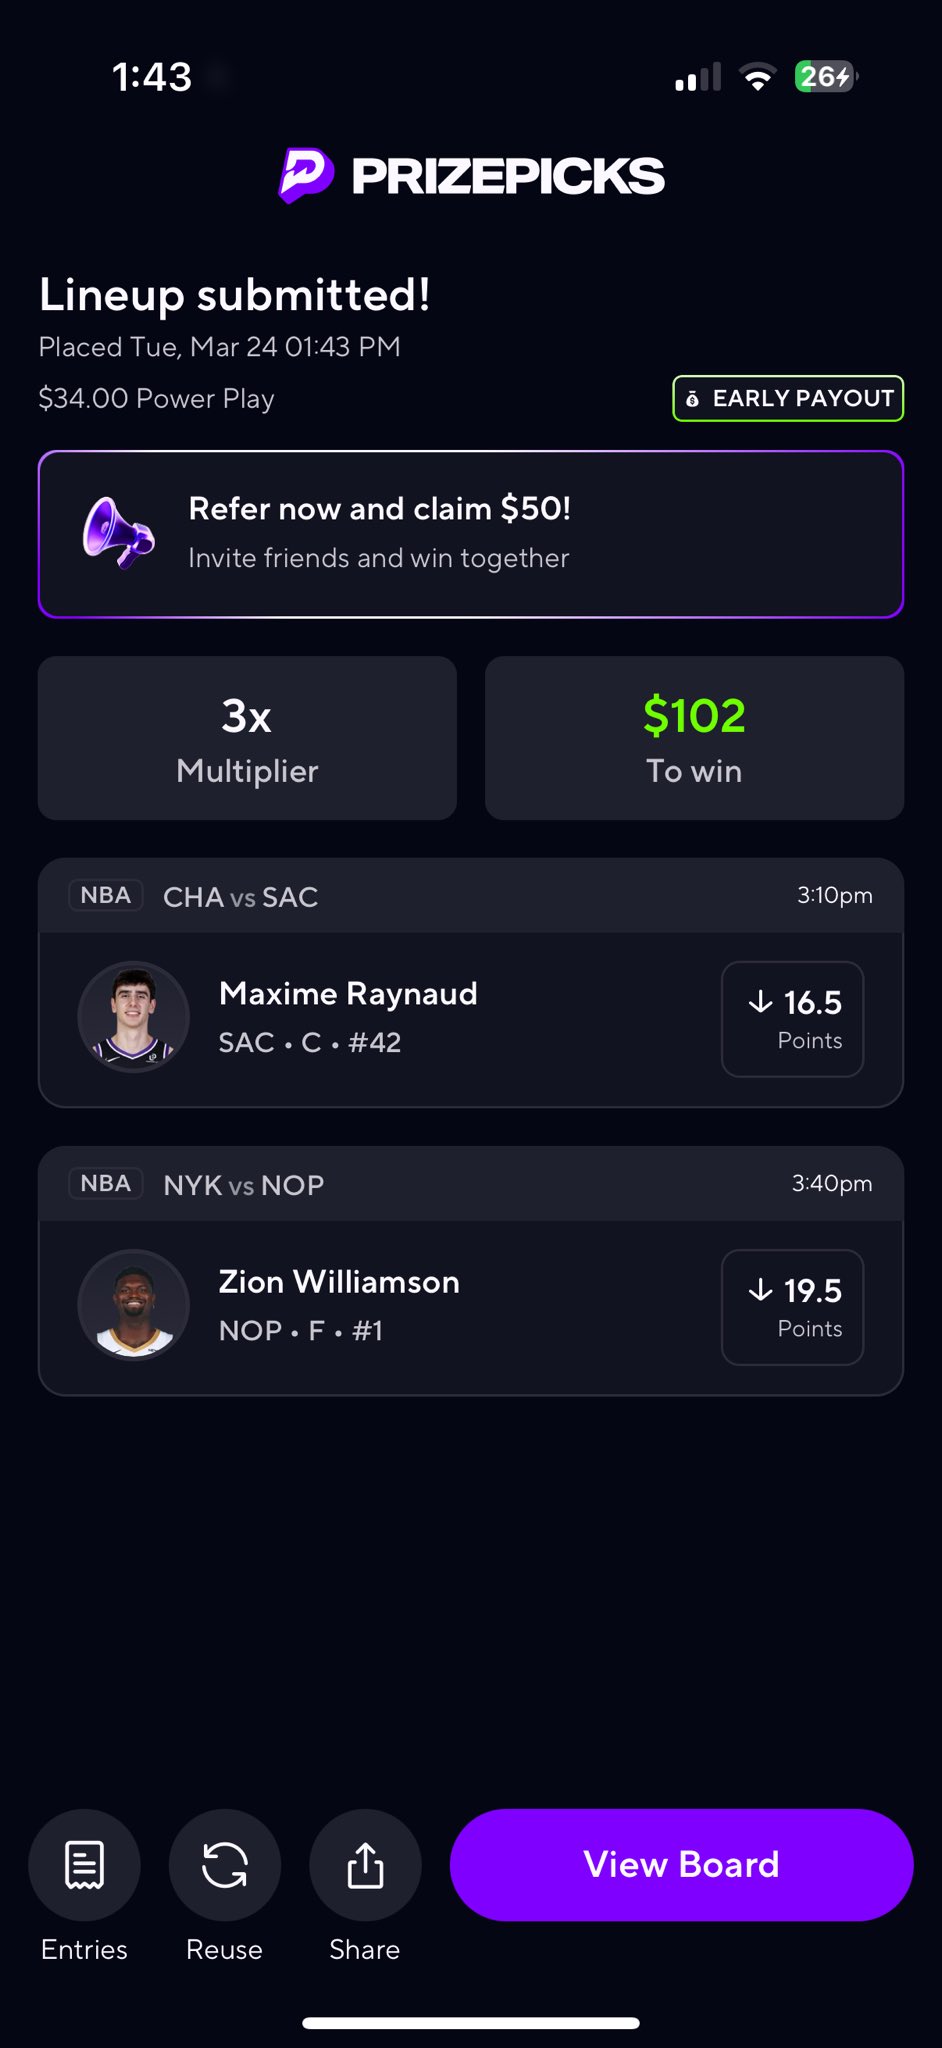
Task: Tap the less than 16.5 Points pick box
Action: coord(792,1019)
